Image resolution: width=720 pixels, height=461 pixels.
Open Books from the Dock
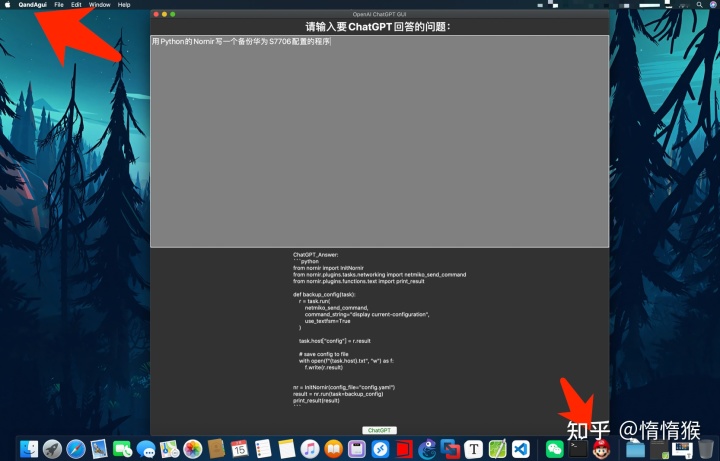(x=333, y=449)
